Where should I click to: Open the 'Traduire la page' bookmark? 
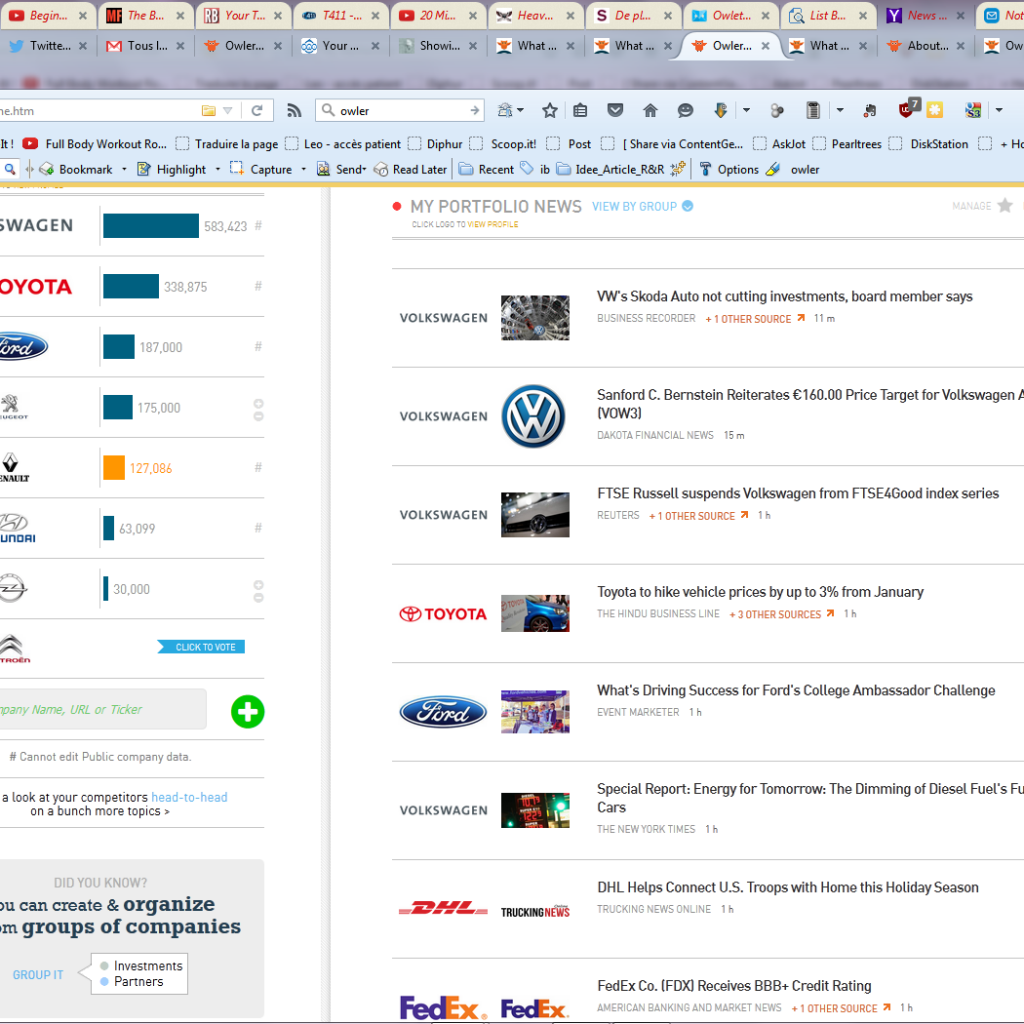tap(227, 144)
